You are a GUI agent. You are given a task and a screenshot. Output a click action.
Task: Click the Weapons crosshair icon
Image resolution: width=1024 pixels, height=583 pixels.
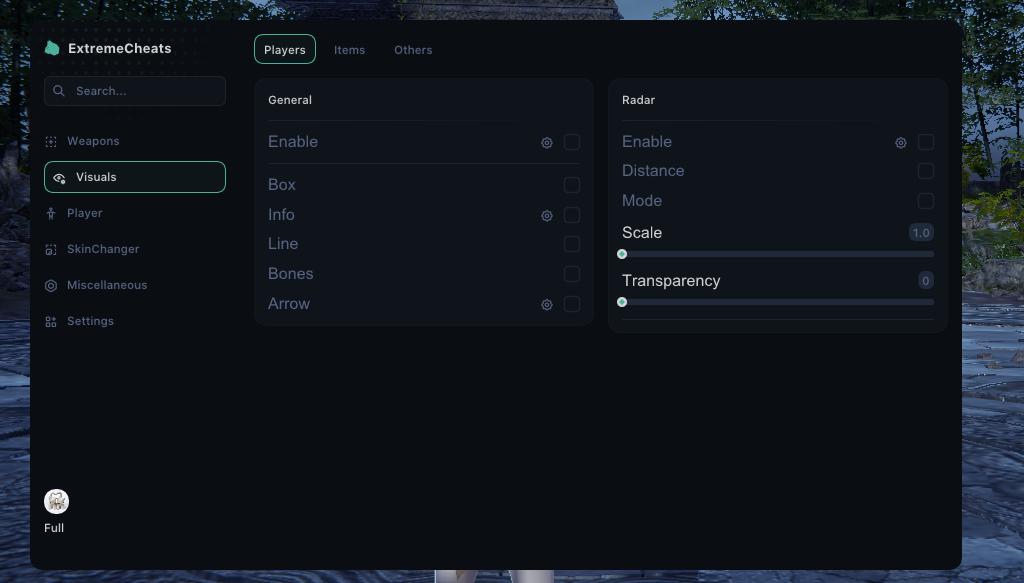pos(51,142)
